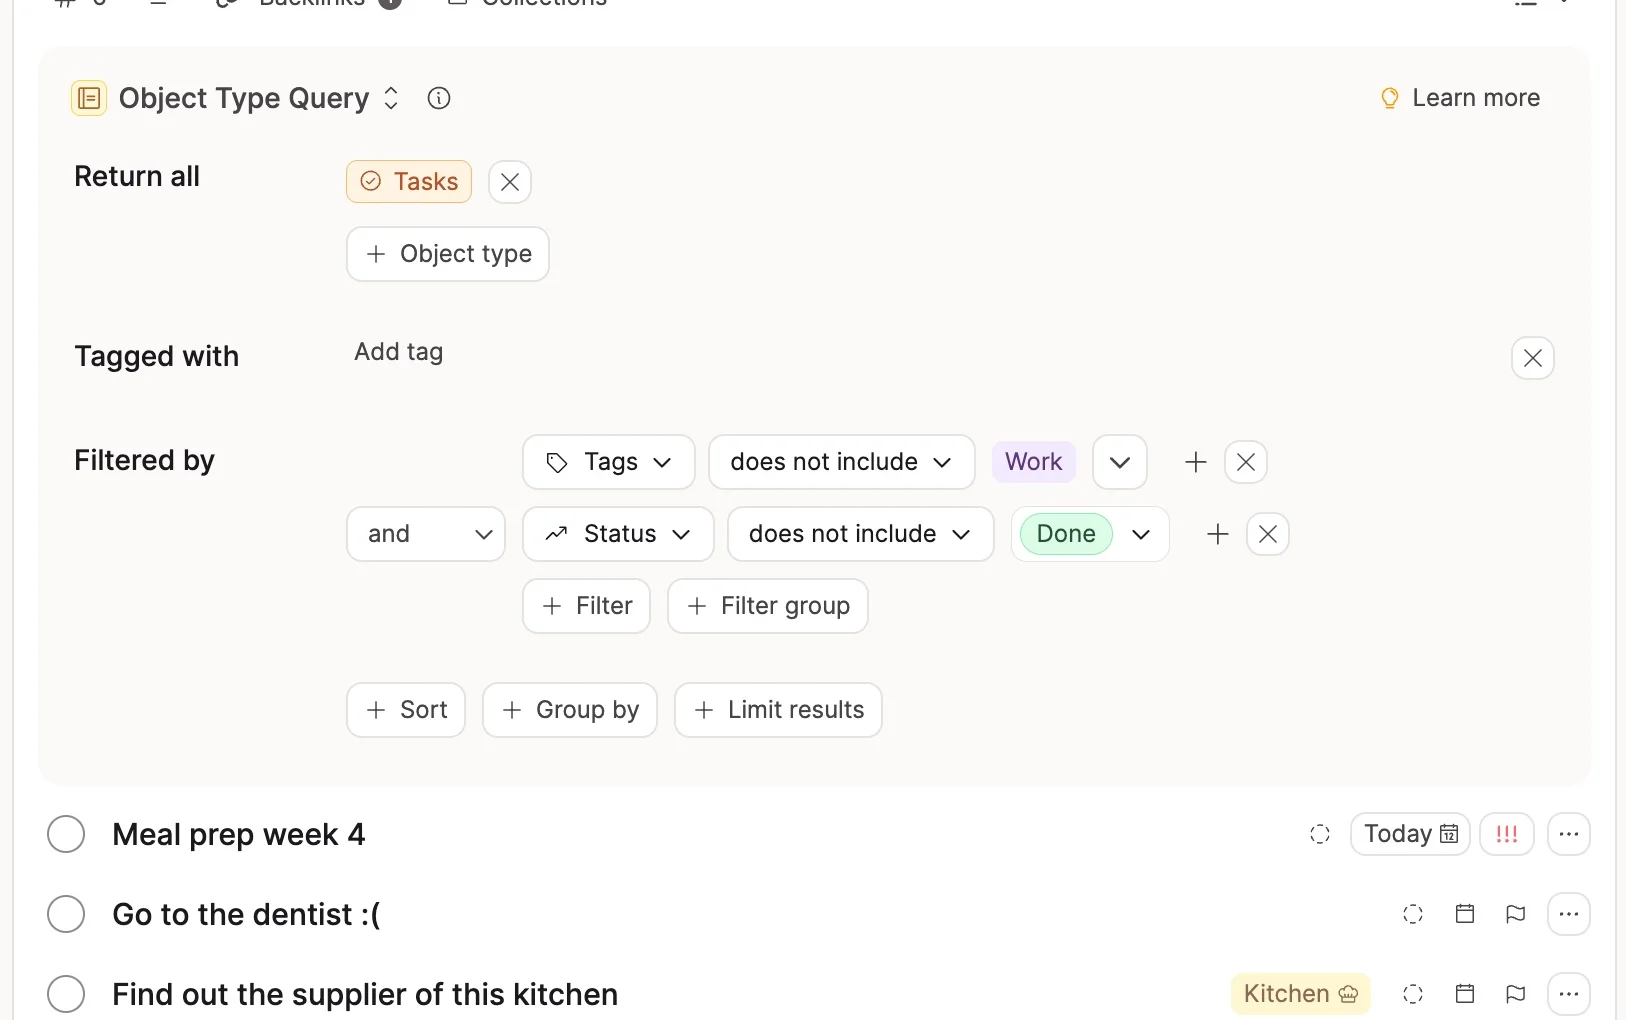Clear the Tagged with row

click(1533, 358)
